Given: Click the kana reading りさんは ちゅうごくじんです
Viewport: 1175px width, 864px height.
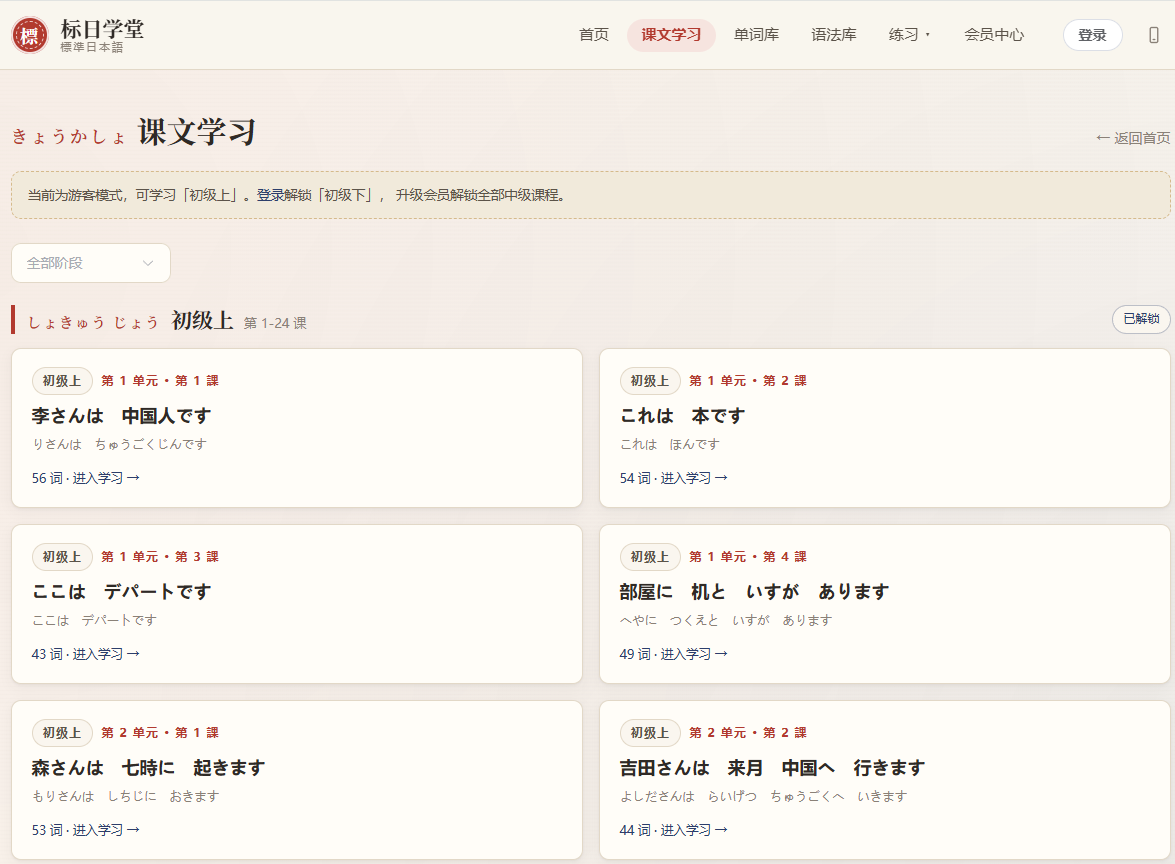Looking at the screenshot, I should [119, 444].
